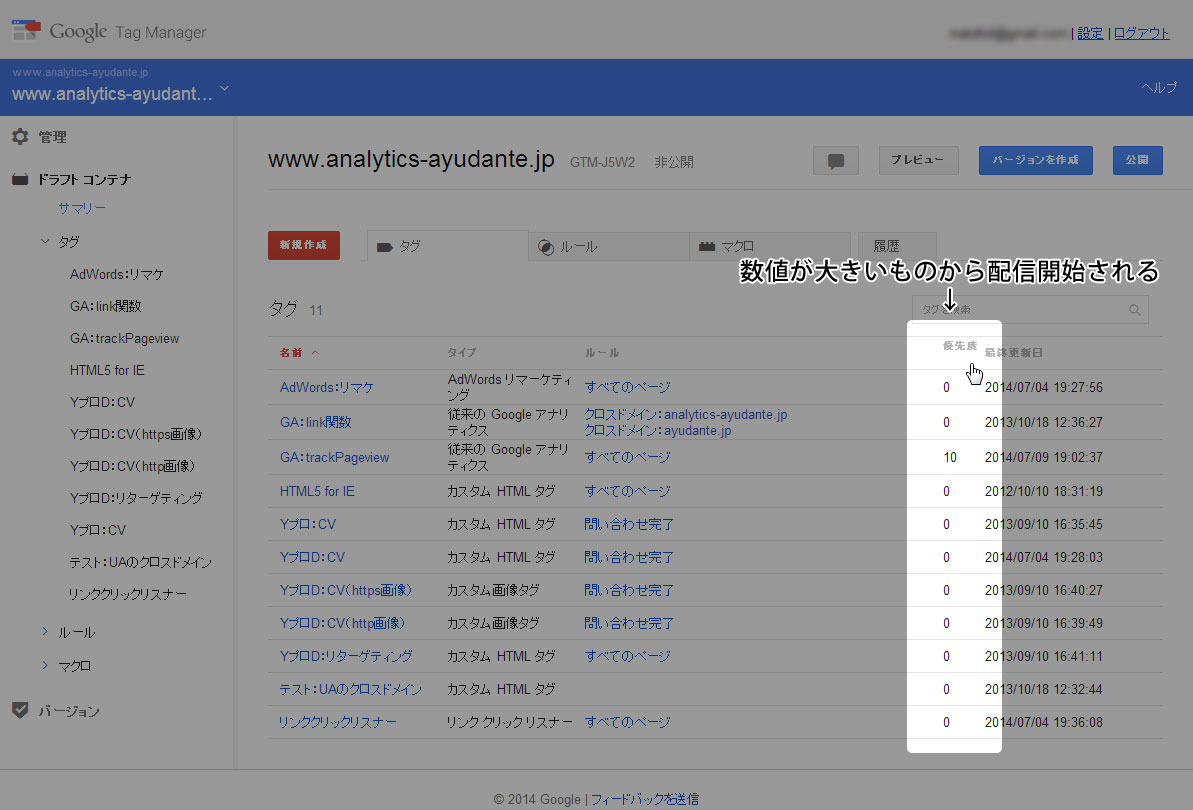Expand the ルール tree in sidebar
The height and width of the screenshot is (810, 1193).
point(45,631)
